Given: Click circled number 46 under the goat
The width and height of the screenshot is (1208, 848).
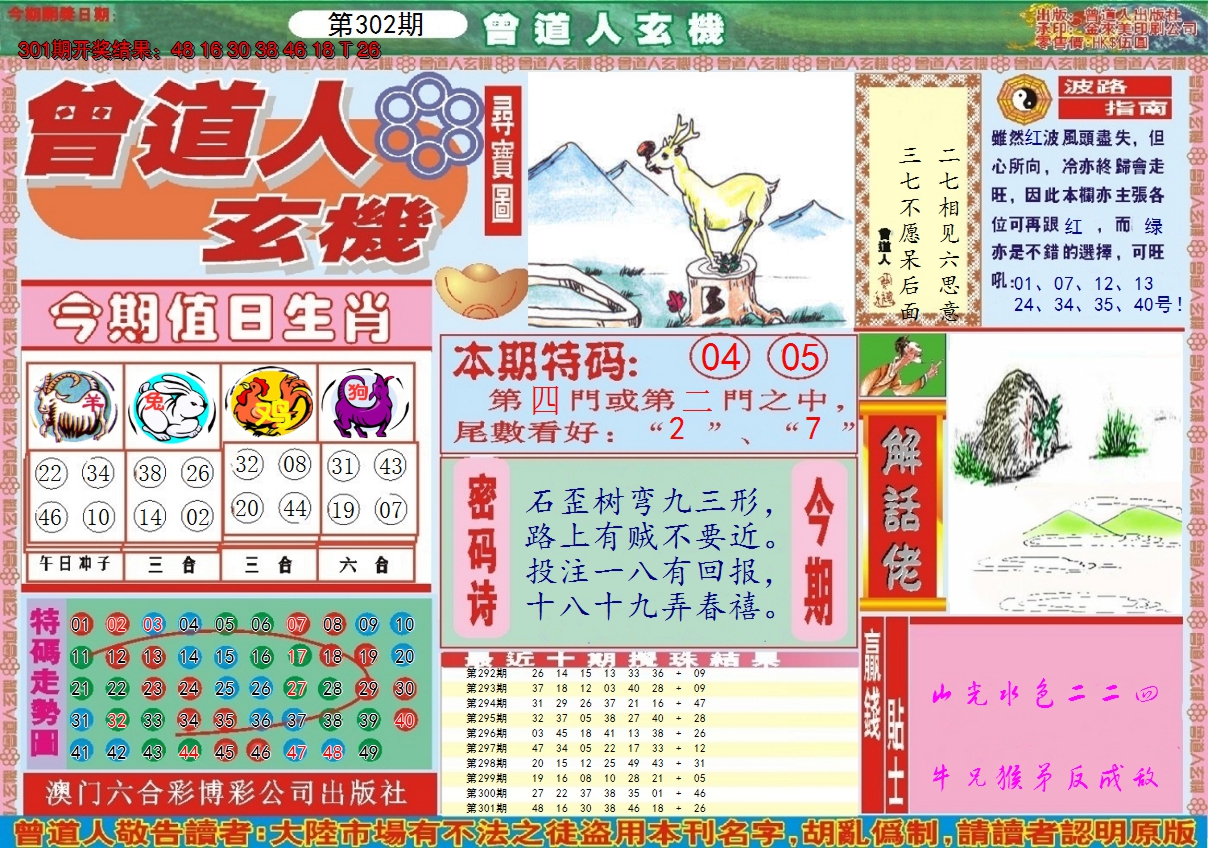Looking at the screenshot, I should coord(51,517).
